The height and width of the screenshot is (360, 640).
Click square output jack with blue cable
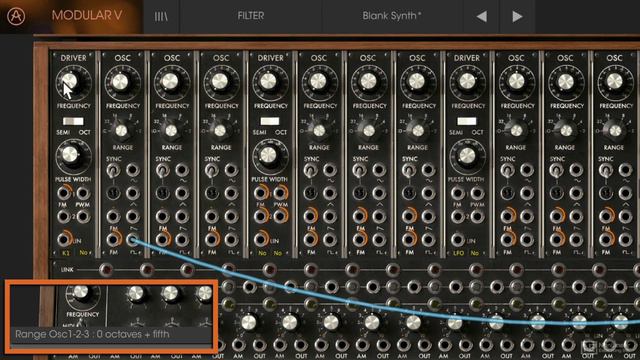pyautogui.click(x=132, y=239)
